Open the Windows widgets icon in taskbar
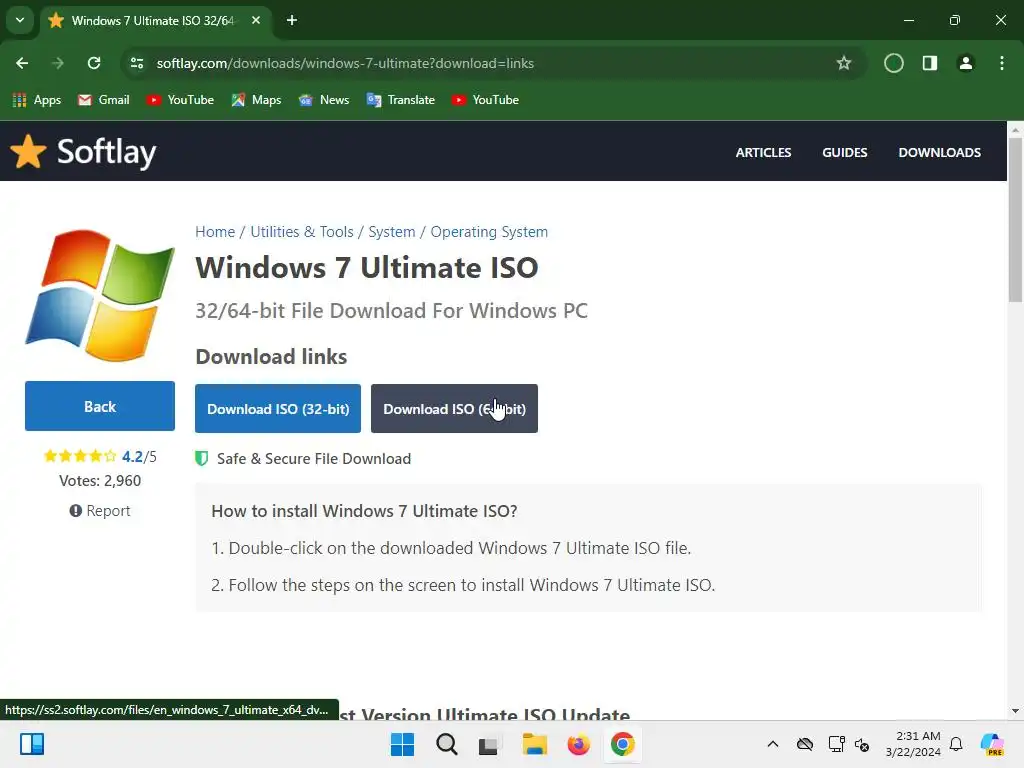Viewport: 1024px width, 768px height. 32,744
